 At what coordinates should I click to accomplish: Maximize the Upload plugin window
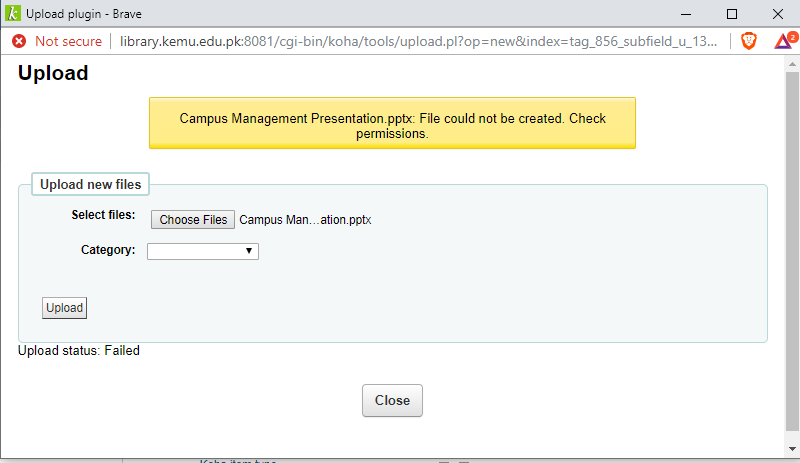click(x=732, y=14)
